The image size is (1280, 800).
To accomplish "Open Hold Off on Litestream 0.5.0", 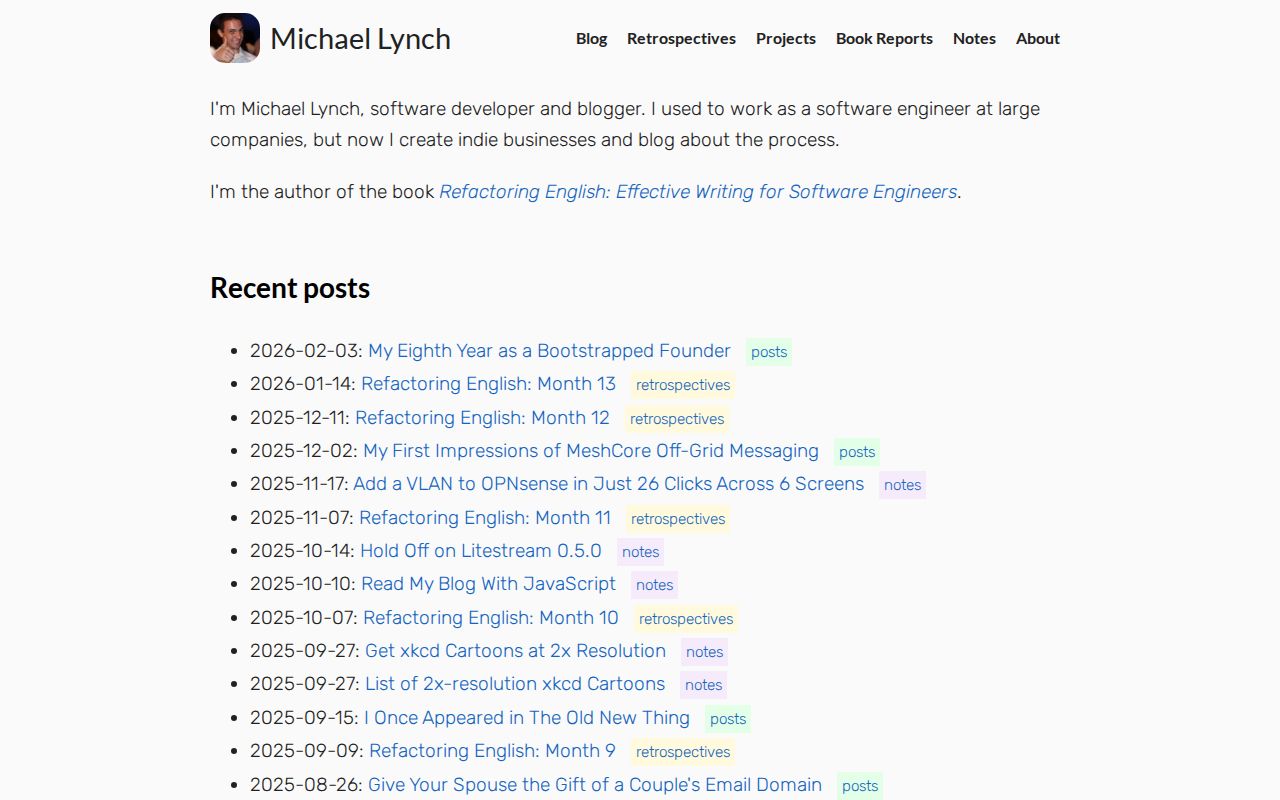I will [481, 551].
